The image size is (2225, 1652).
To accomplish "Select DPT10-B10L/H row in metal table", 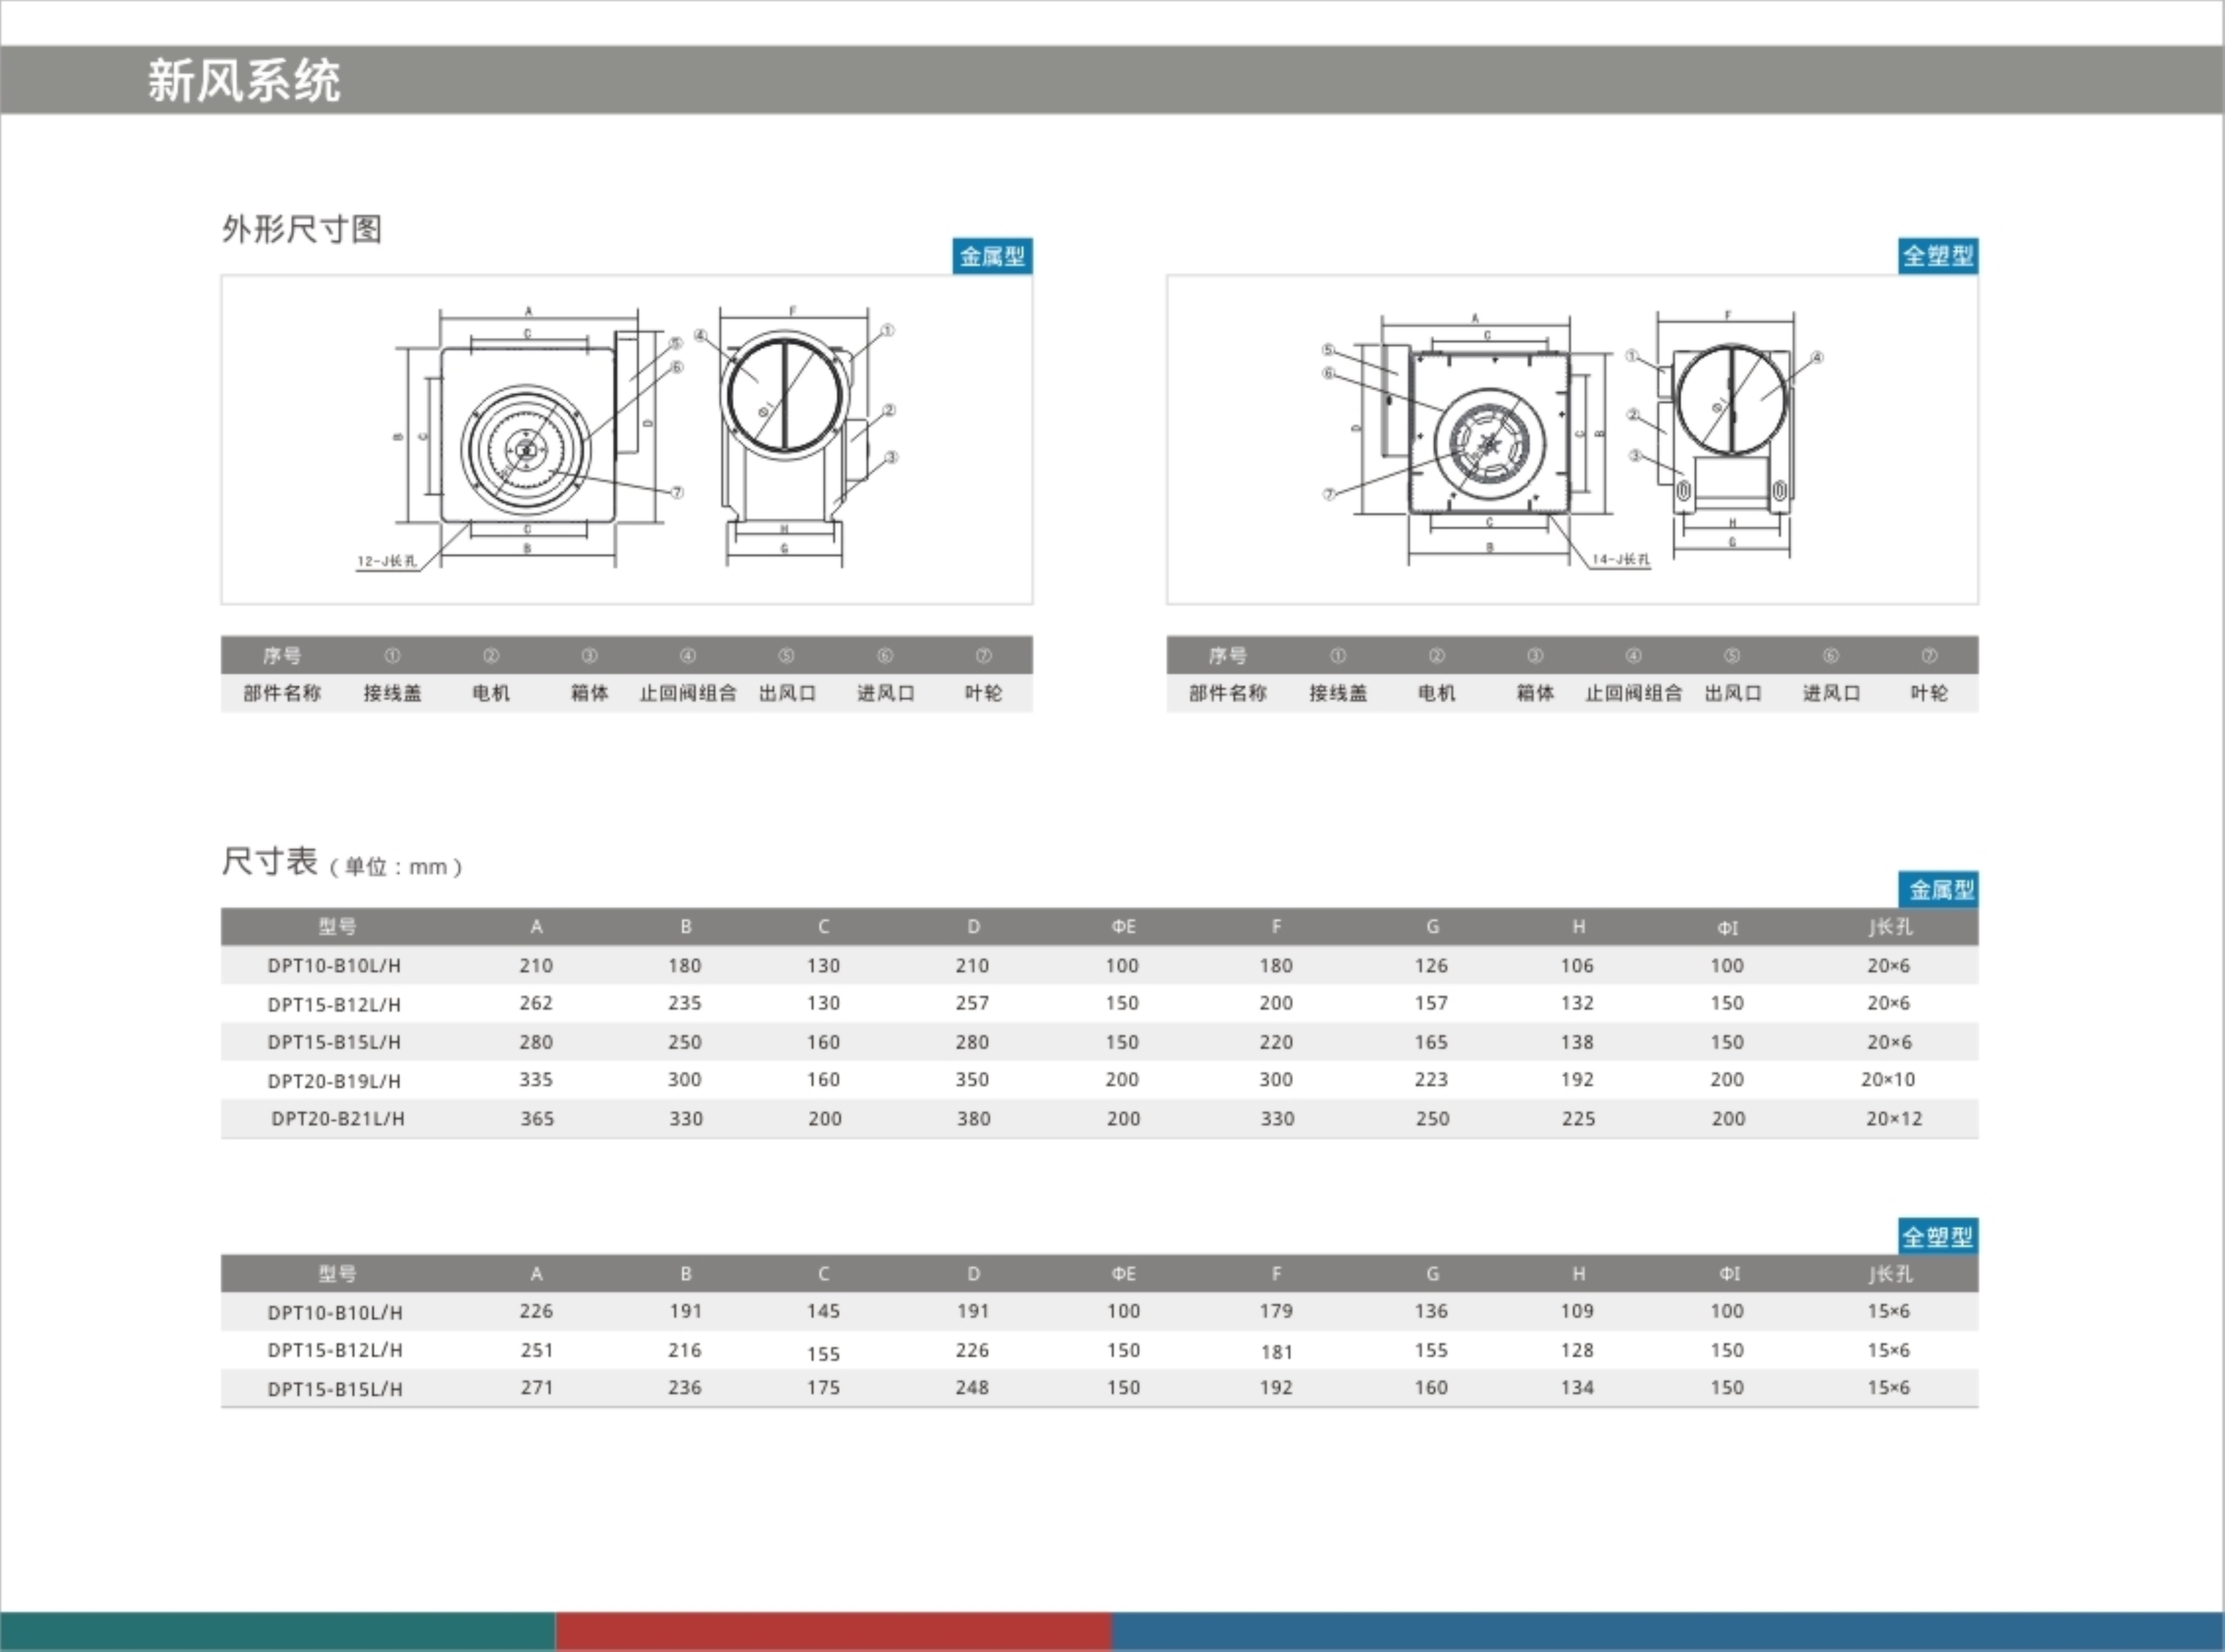I will (334, 966).
